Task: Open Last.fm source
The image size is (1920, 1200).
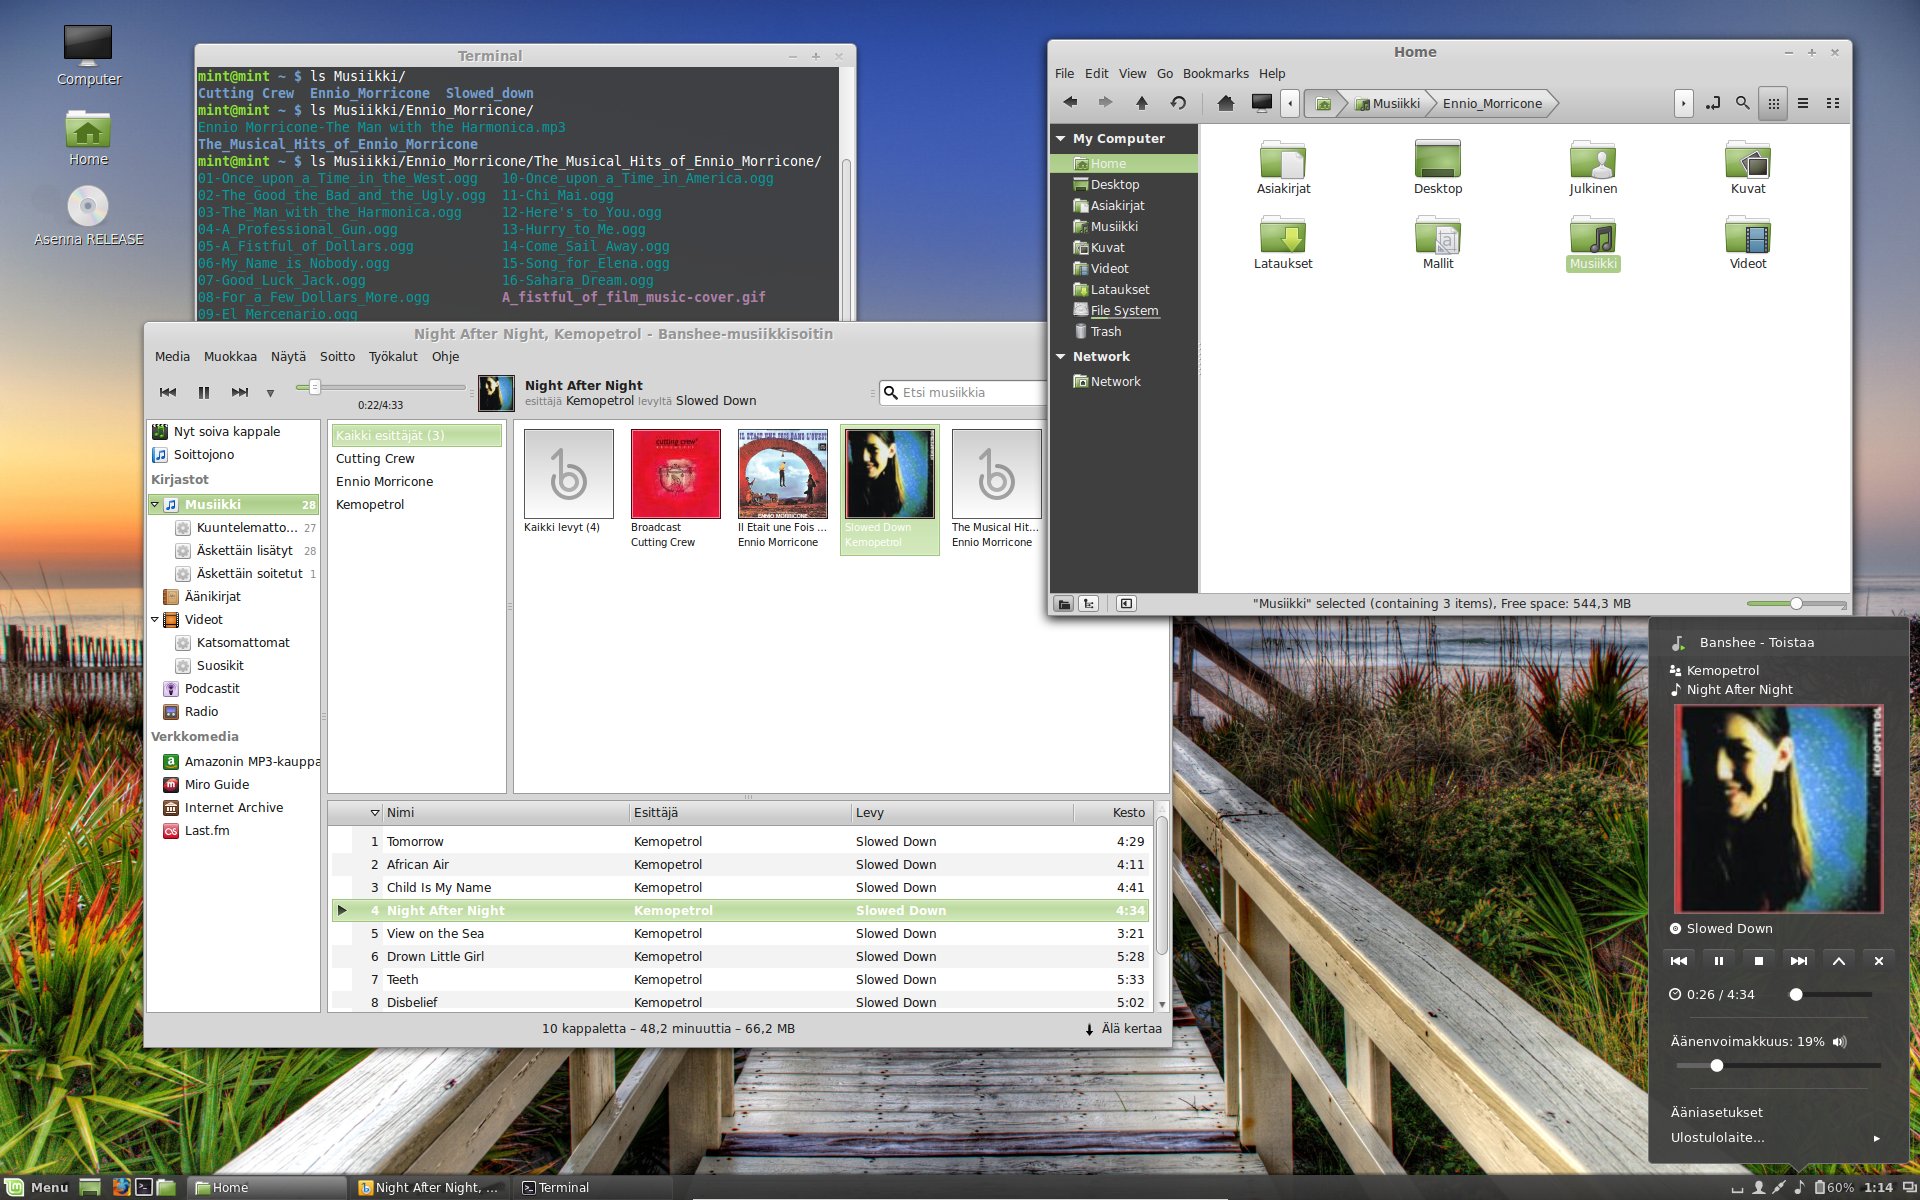Action: tap(233, 830)
